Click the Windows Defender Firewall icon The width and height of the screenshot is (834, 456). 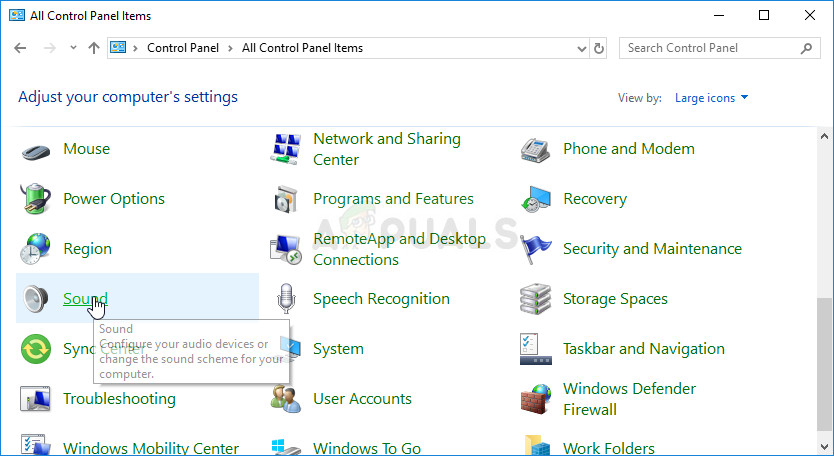point(537,399)
